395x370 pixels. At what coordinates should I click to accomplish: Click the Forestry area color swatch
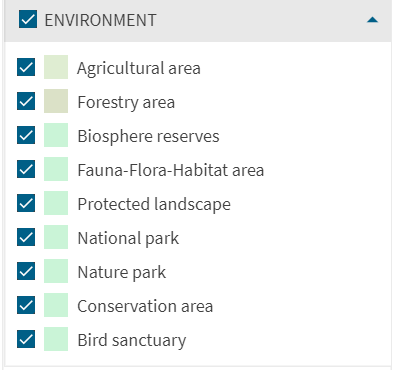56,101
